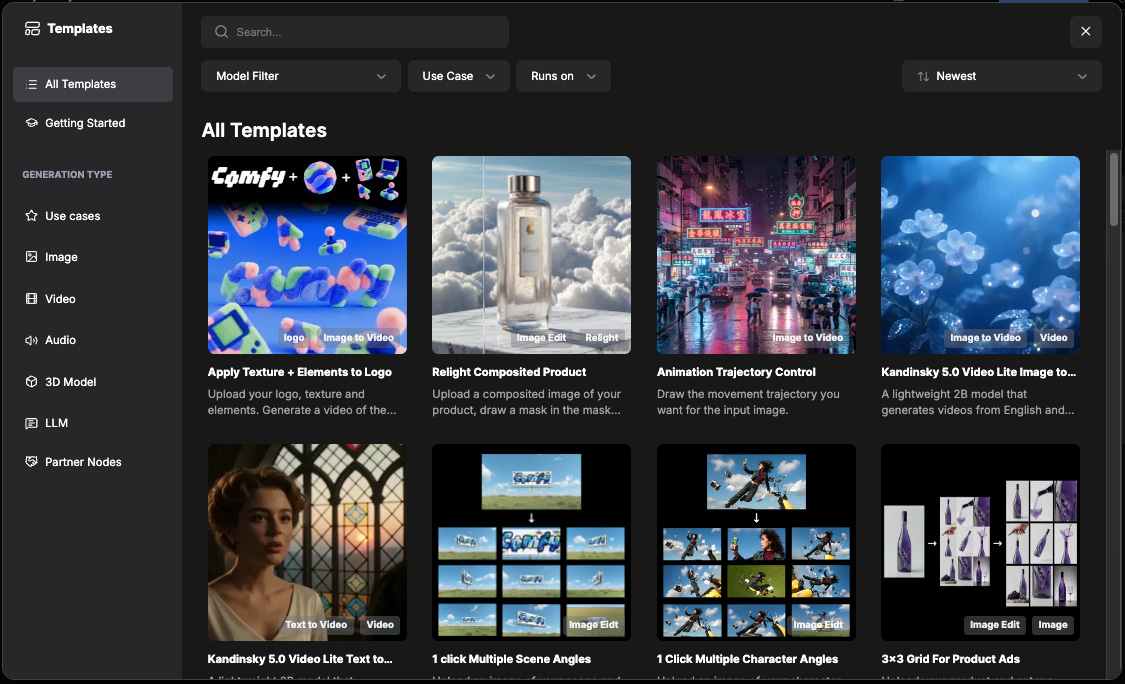The height and width of the screenshot is (684, 1125).
Task: Focus the template search field
Action: click(x=354, y=32)
